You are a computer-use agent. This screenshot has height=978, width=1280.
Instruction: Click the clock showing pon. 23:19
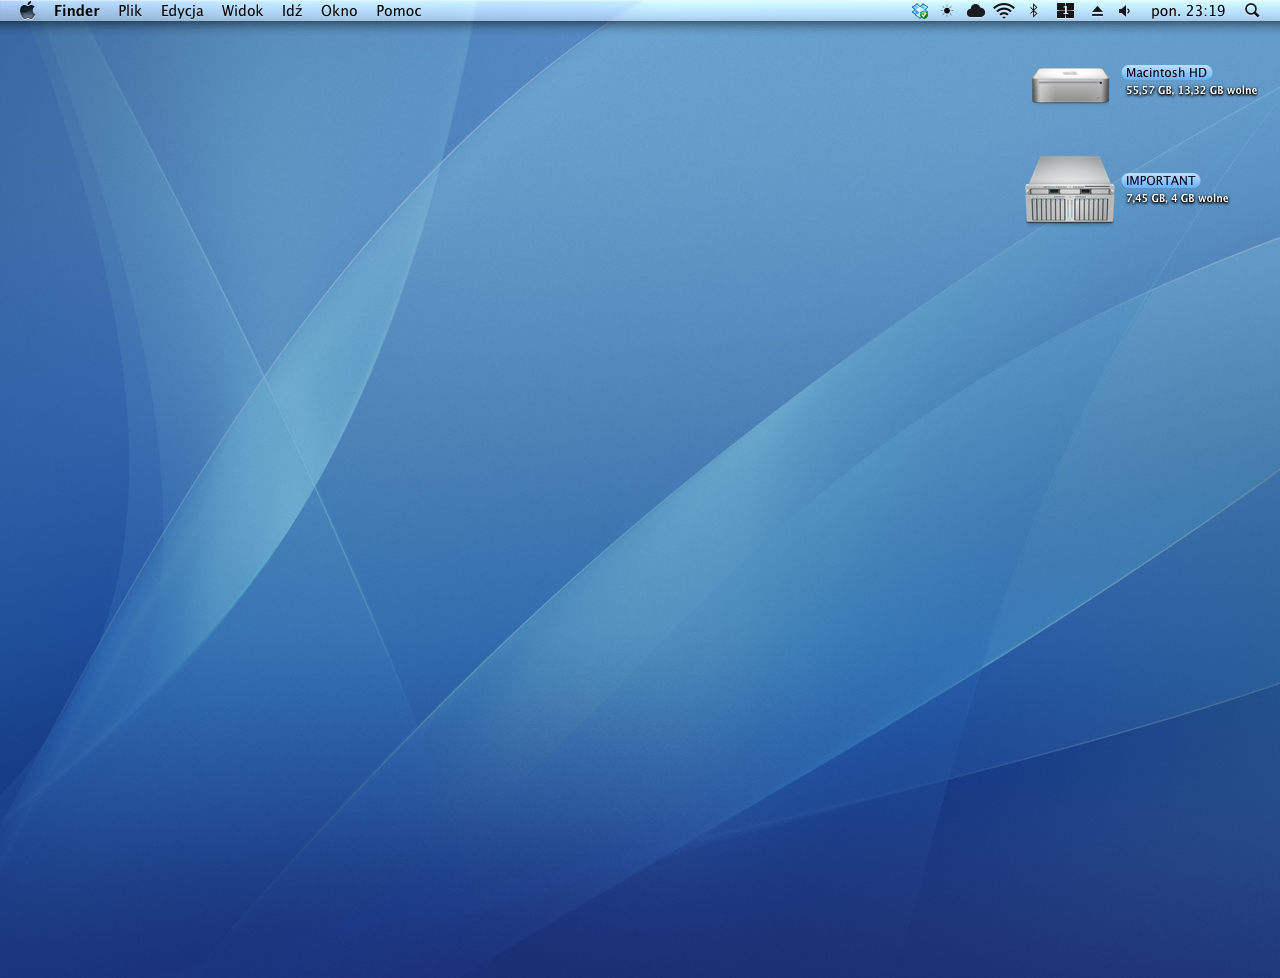(x=1188, y=11)
